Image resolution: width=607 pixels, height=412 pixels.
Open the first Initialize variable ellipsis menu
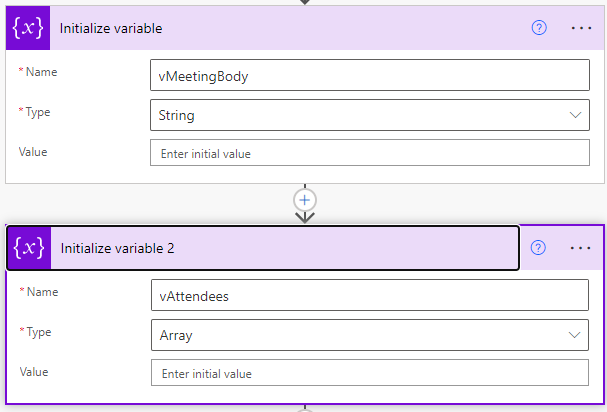pyautogui.click(x=581, y=28)
